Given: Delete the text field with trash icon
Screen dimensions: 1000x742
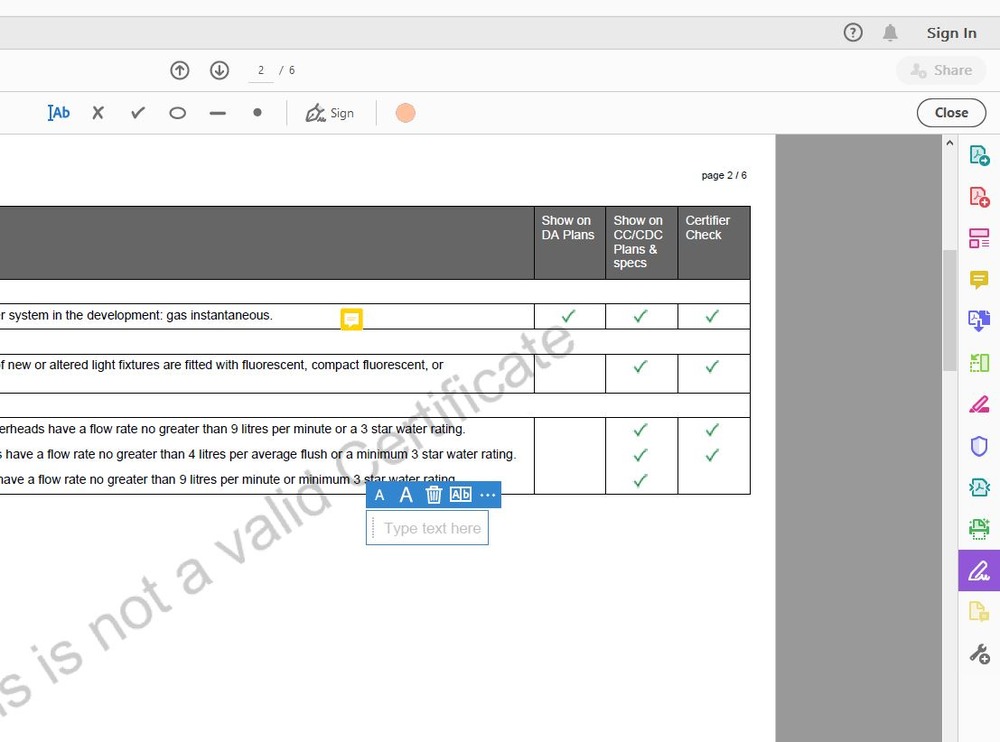Looking at the screenshot, I should [433, 495].
